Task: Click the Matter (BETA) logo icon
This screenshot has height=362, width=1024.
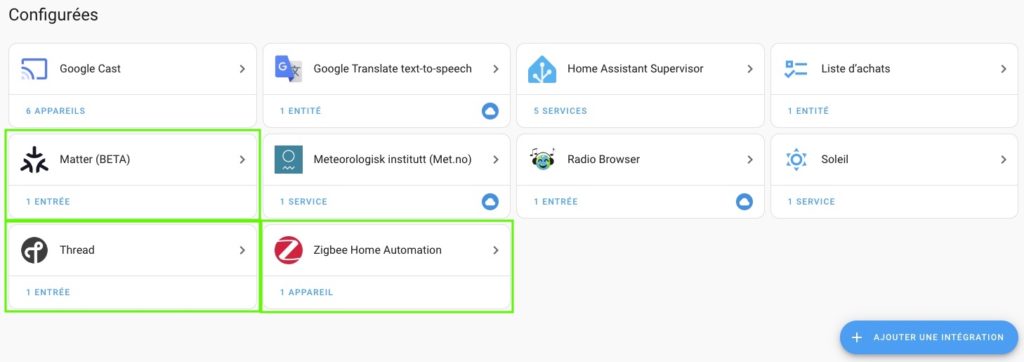Action: pyautogui.click(x=34, y=159)
